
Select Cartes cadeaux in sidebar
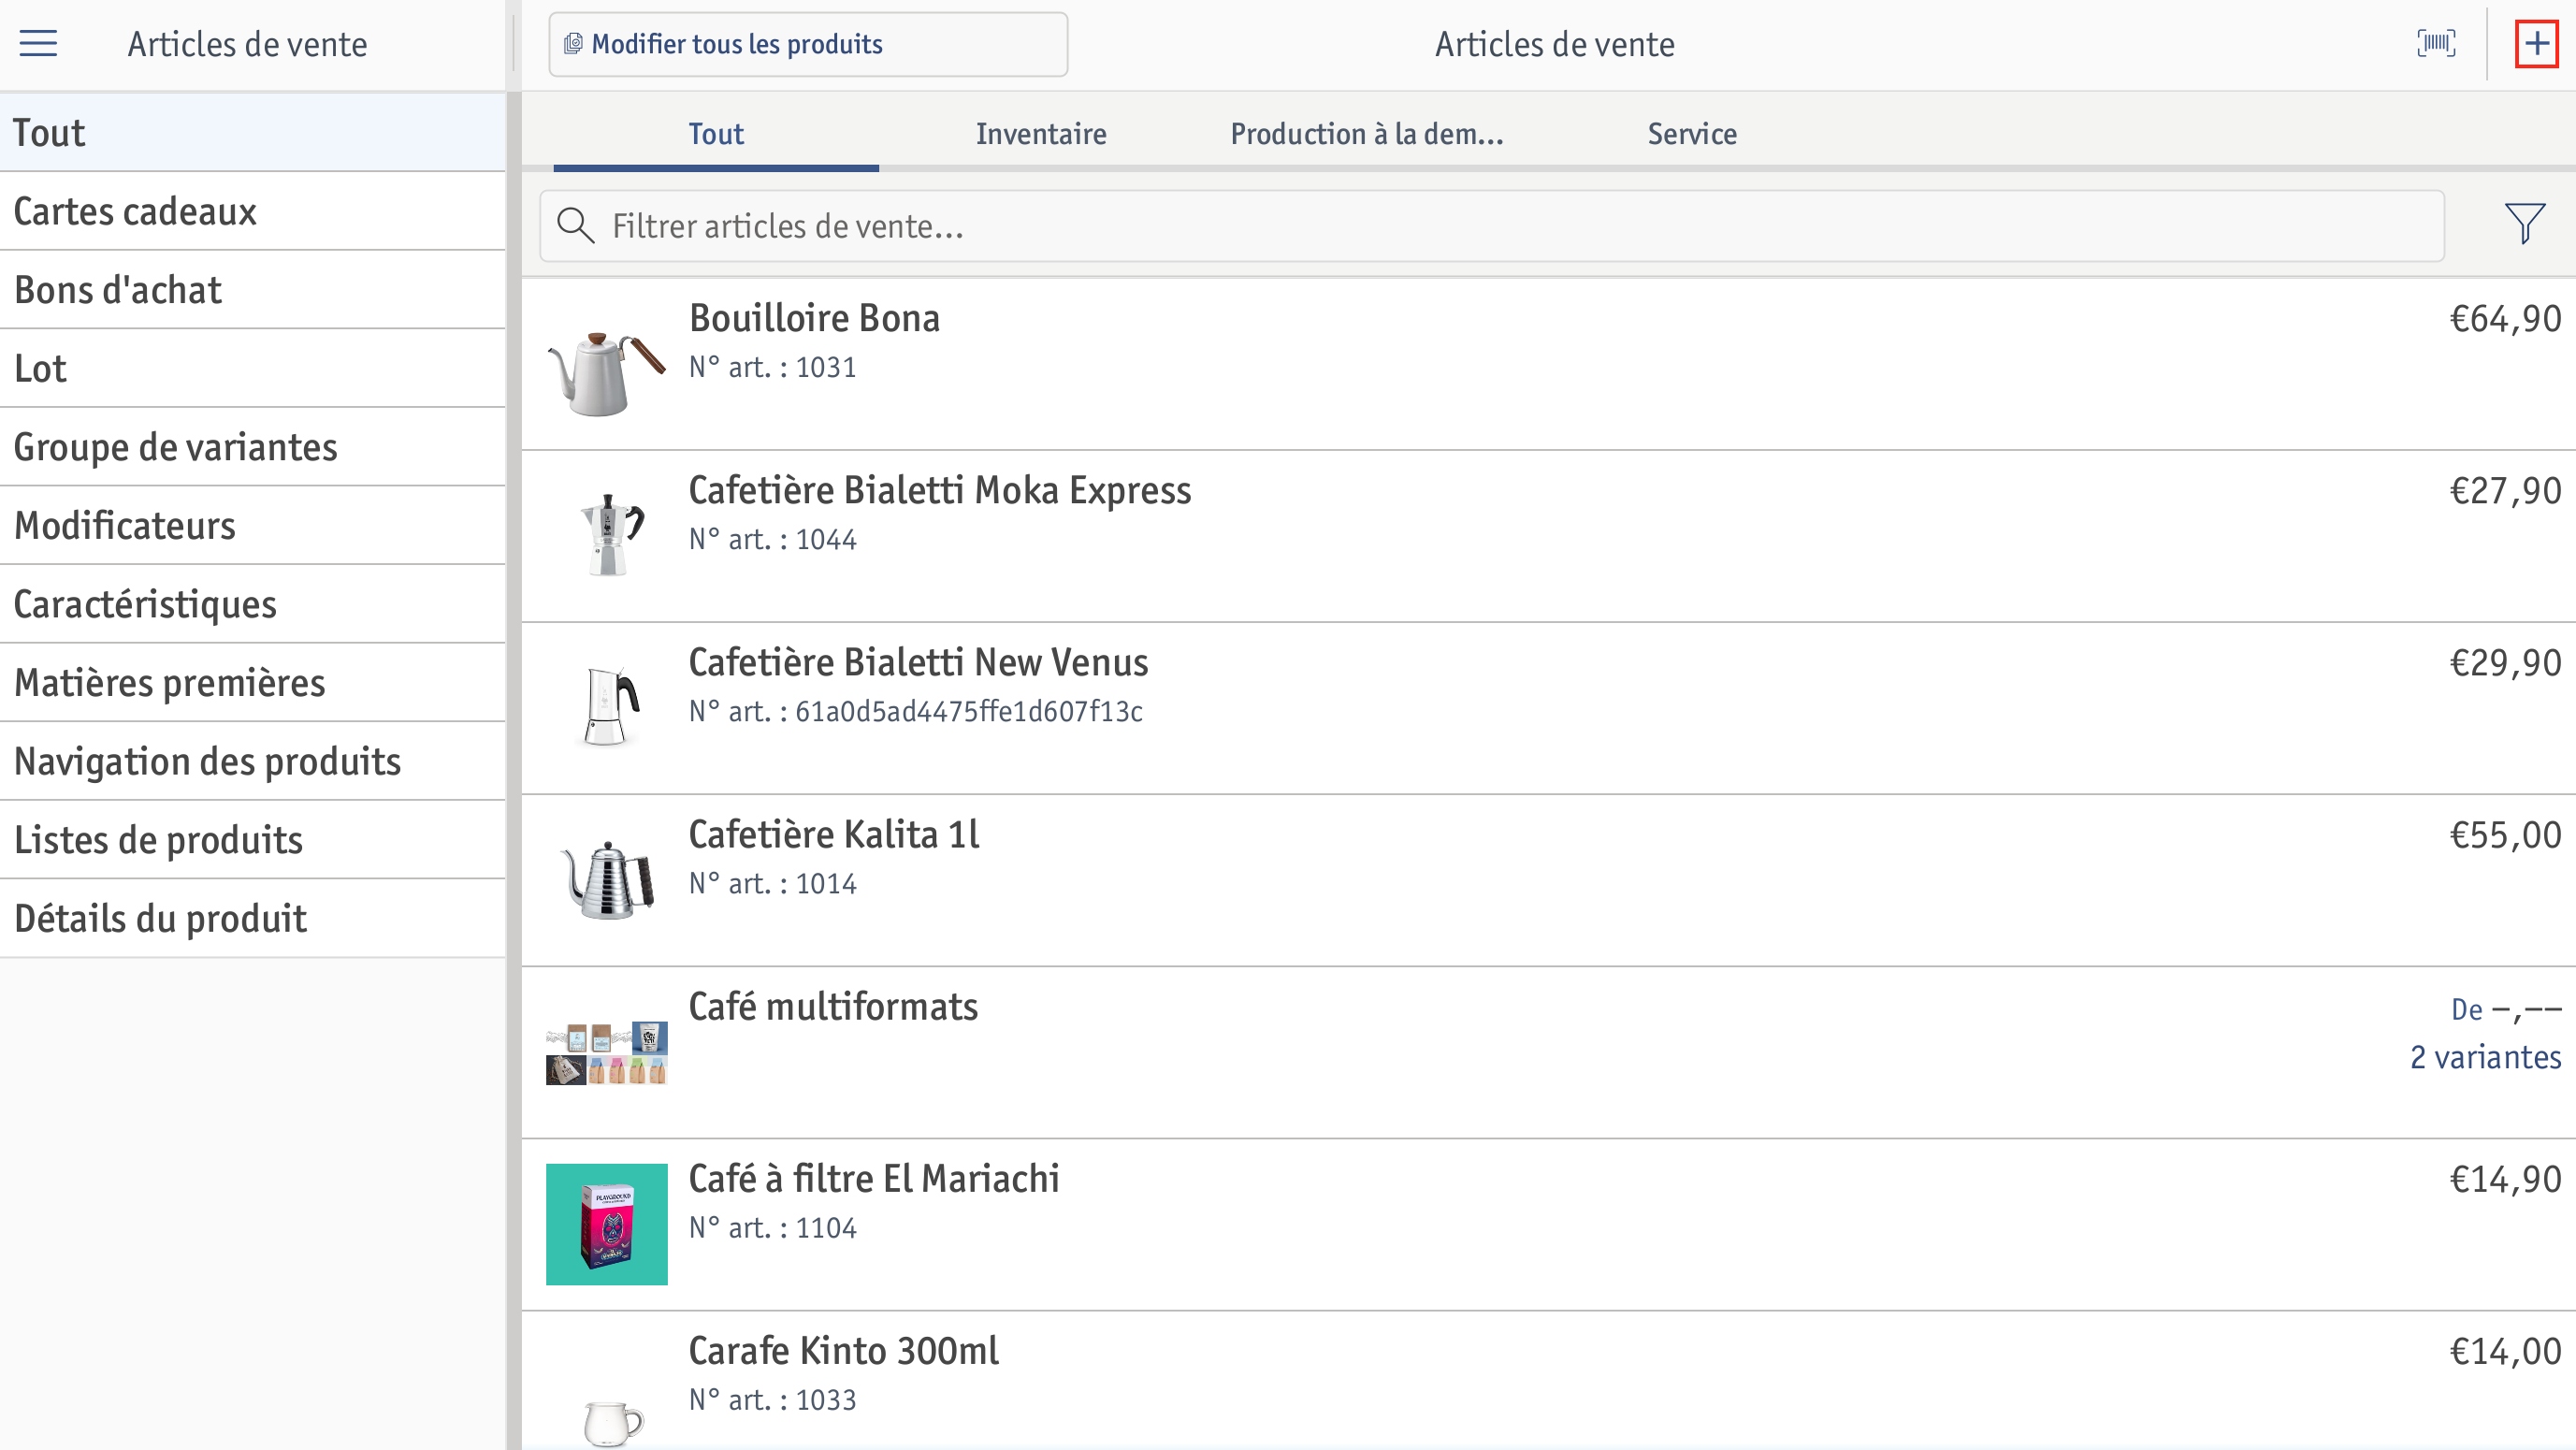pos(252,211)
